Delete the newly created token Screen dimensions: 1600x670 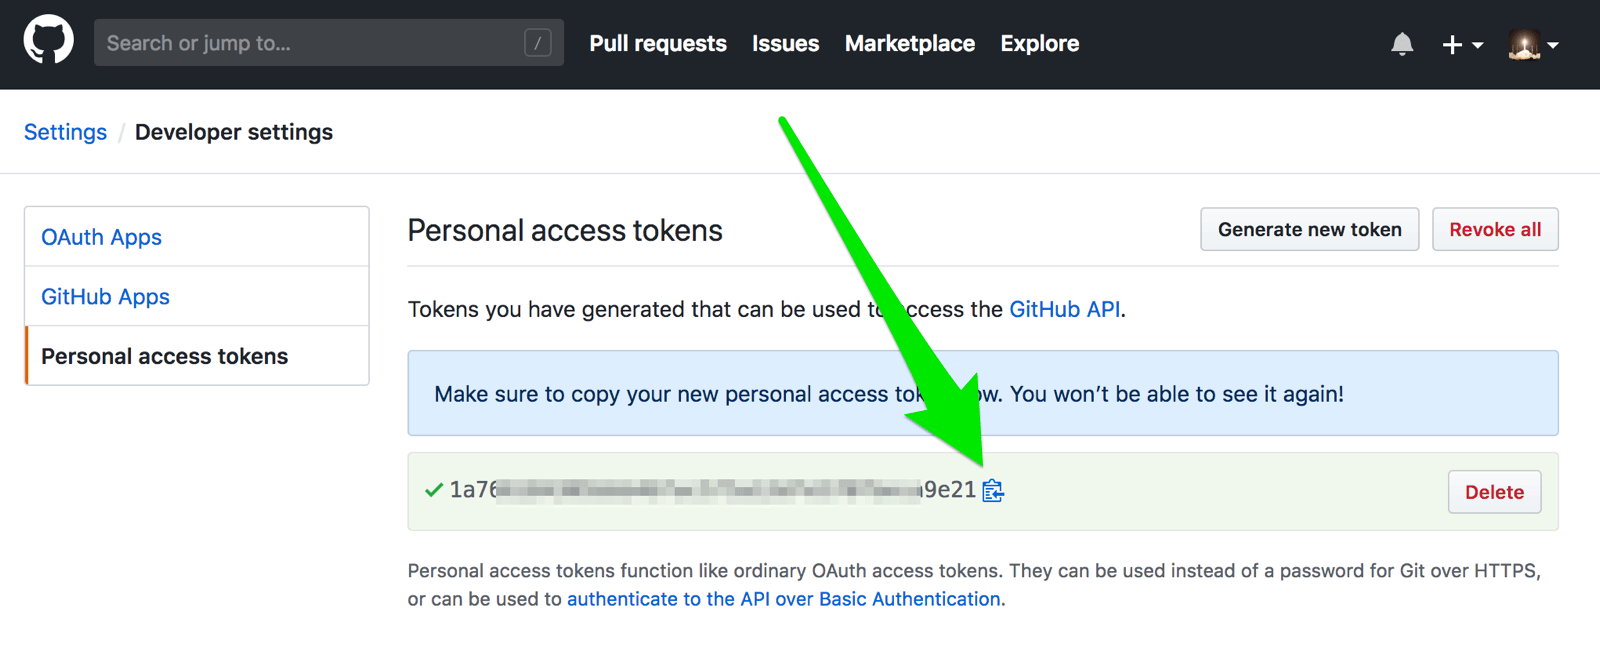[1494, 492]
